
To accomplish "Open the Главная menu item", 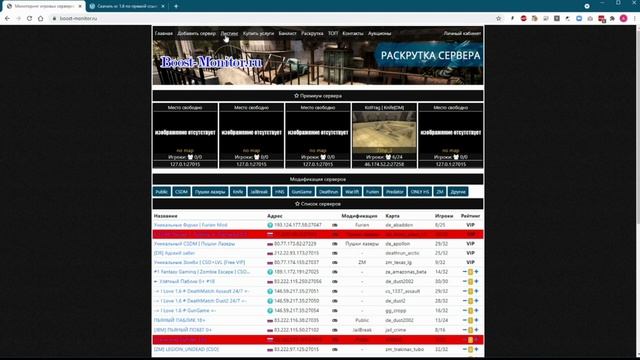I will tap(164, 33).
